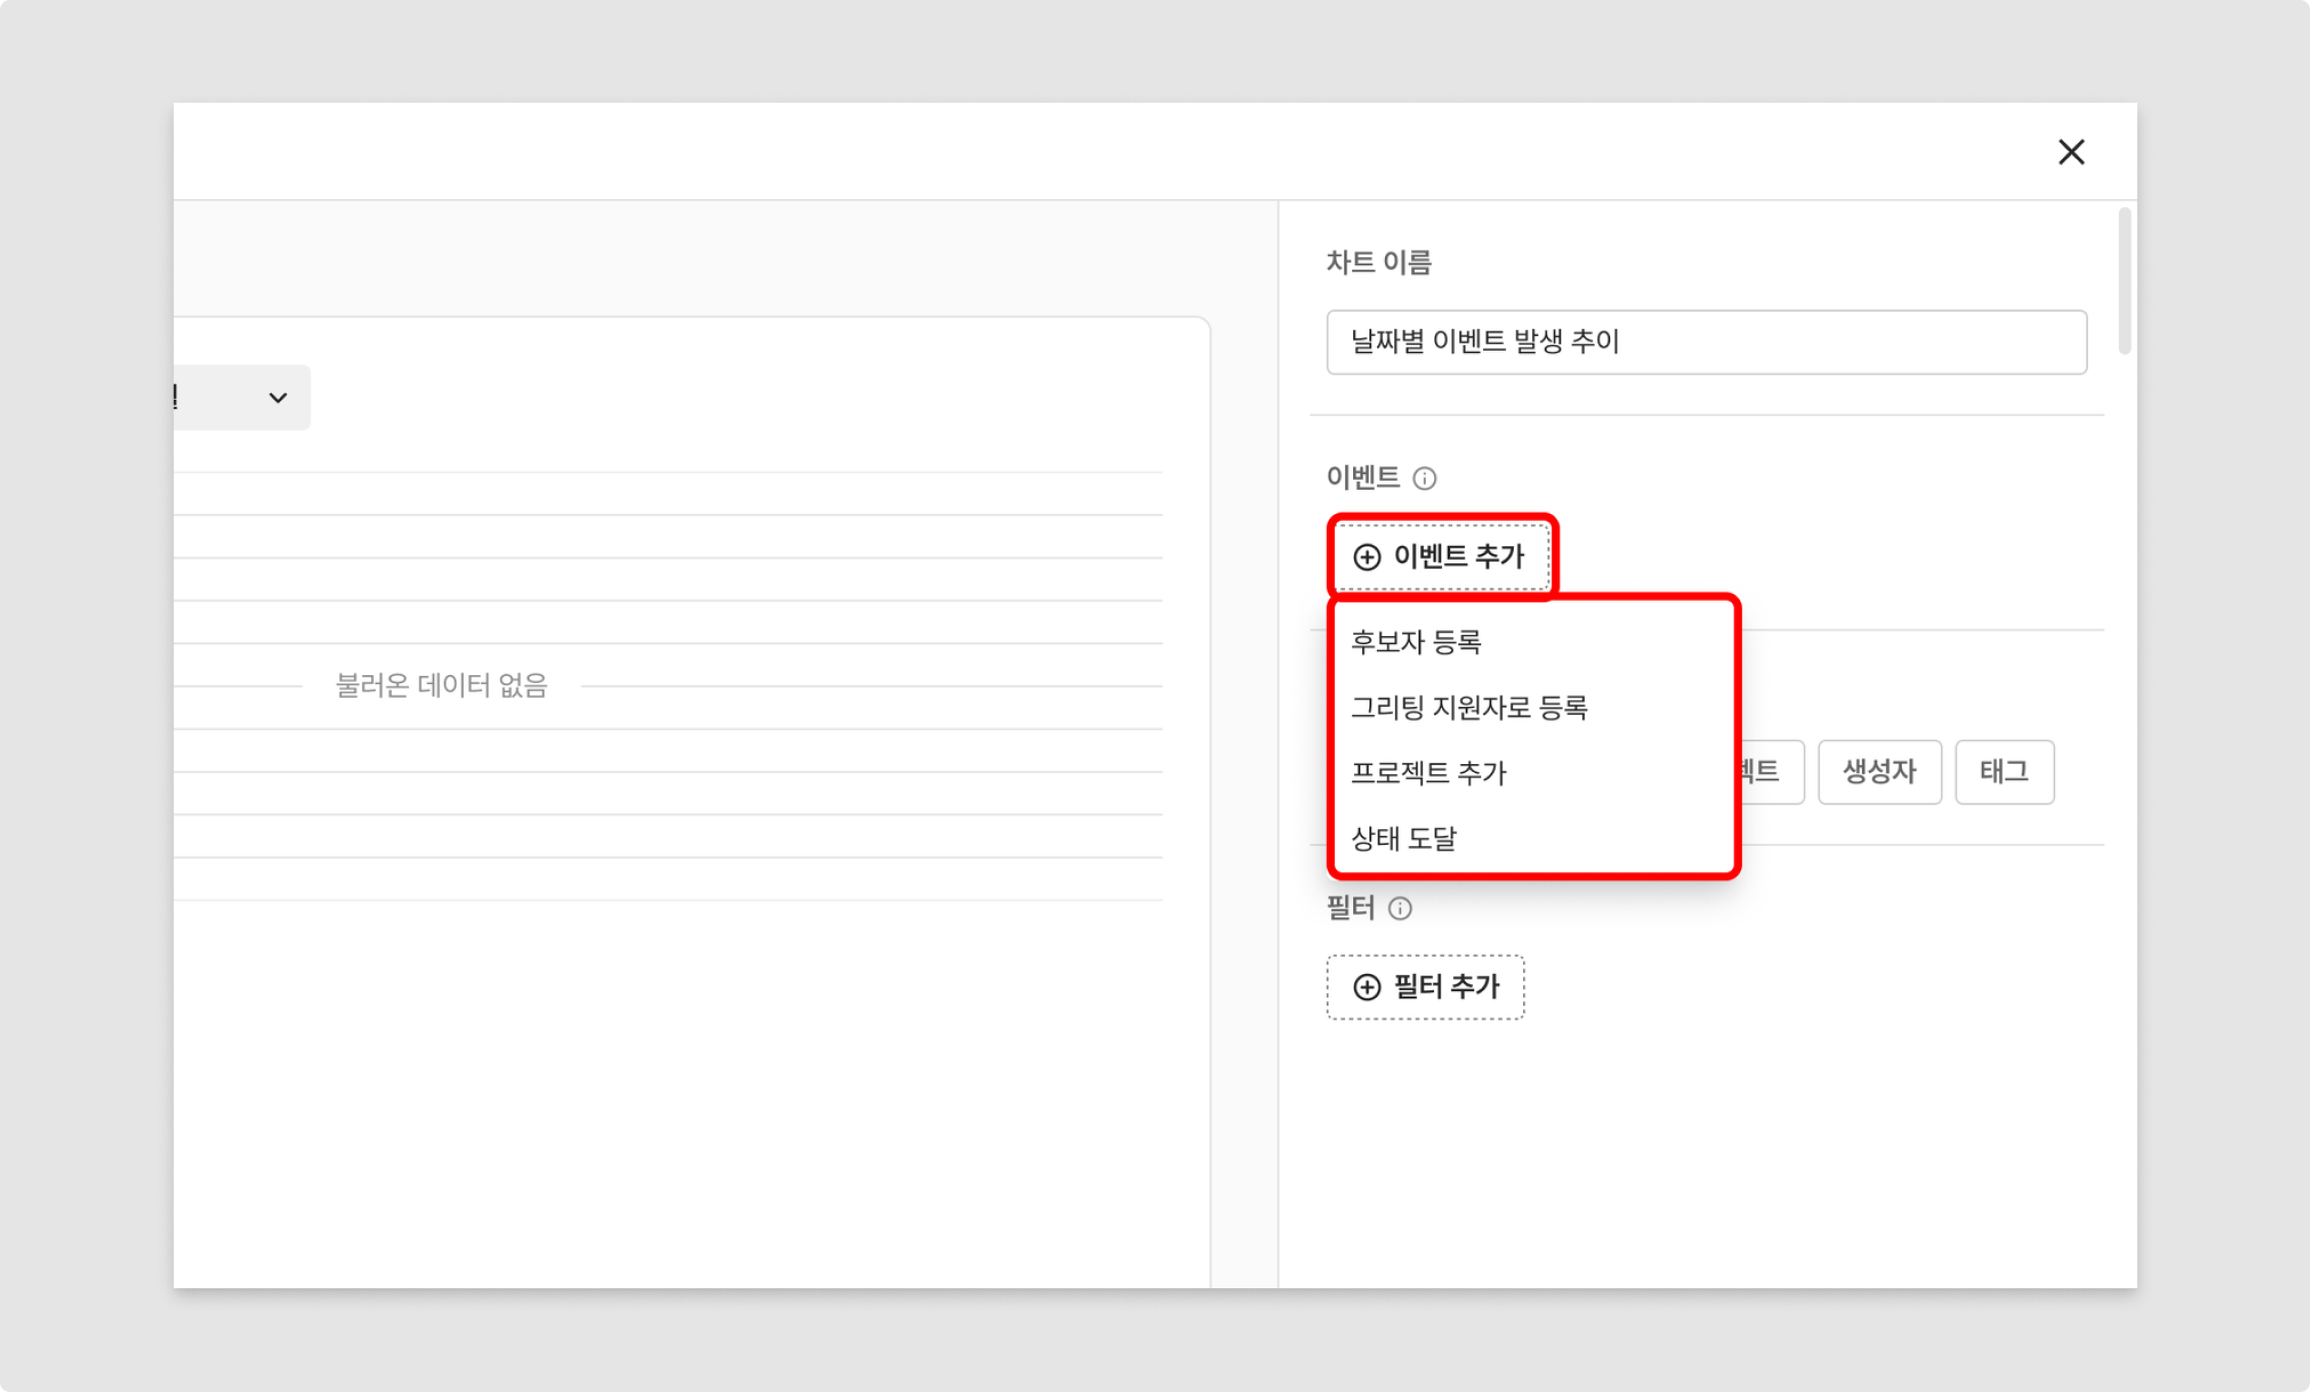Click plus icon in 필터 추가
This screenshot has height=1392, width=2310.
(1366, 987)
